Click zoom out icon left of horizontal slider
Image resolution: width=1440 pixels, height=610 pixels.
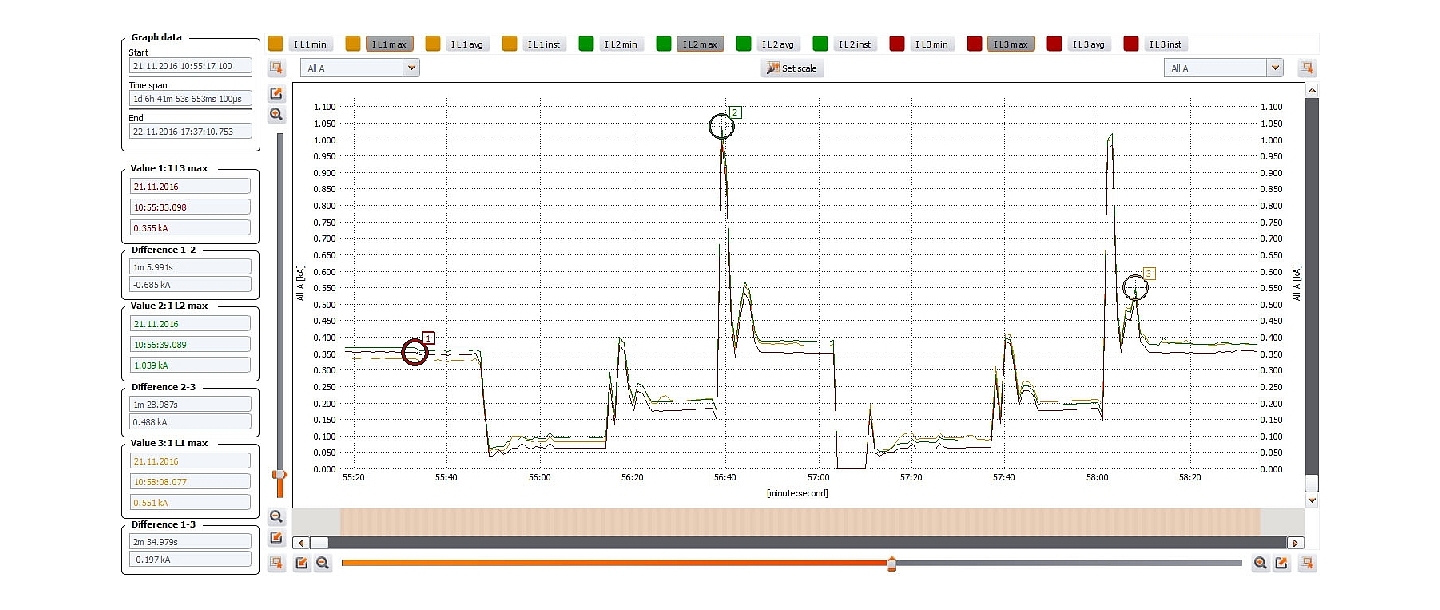point(323,563)
